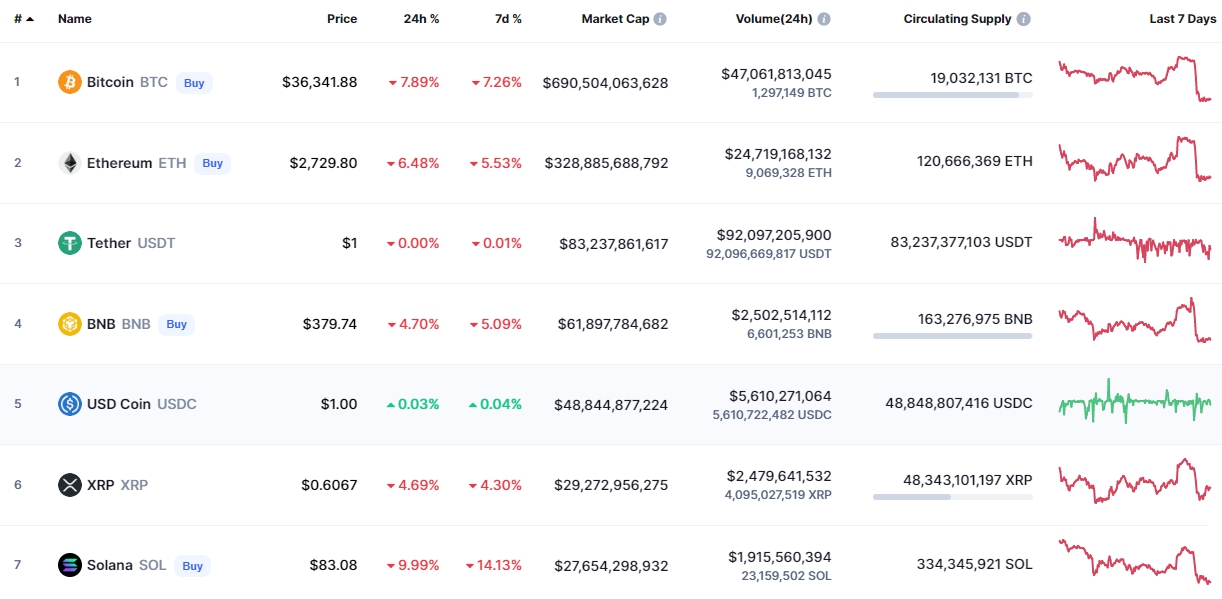Sort table by 7d % column header
Screen dimensions: 1222x599
coord(508,19)
